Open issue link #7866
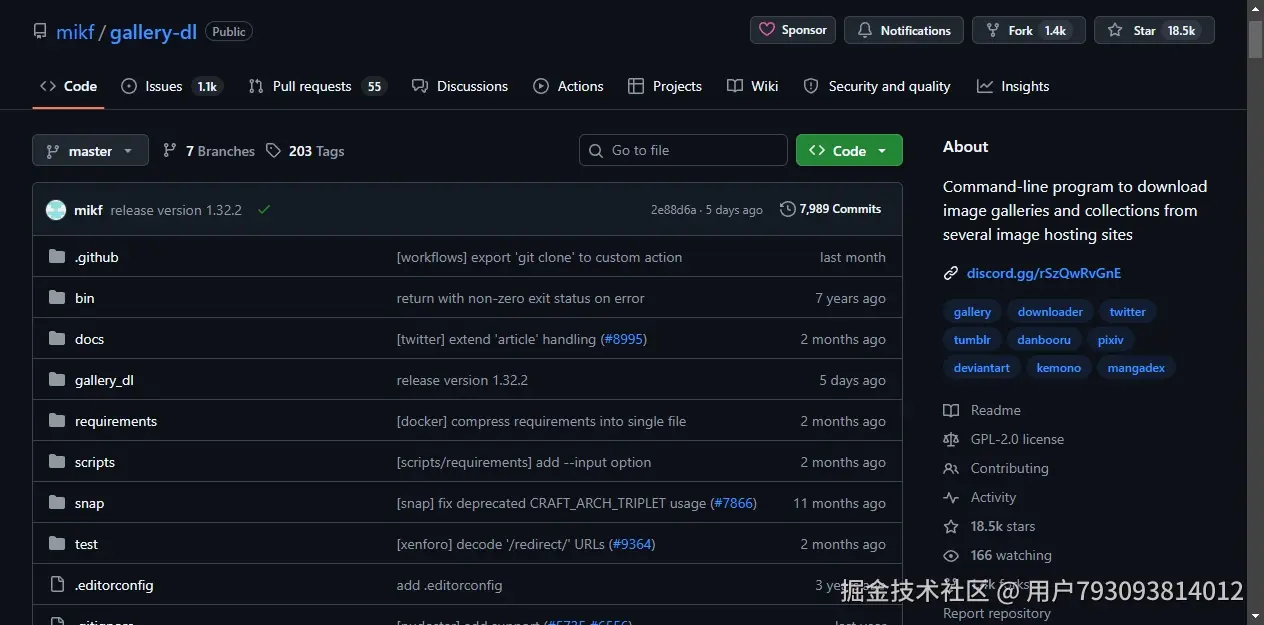Screen dimensions: 1264x625 click(734, 503)
